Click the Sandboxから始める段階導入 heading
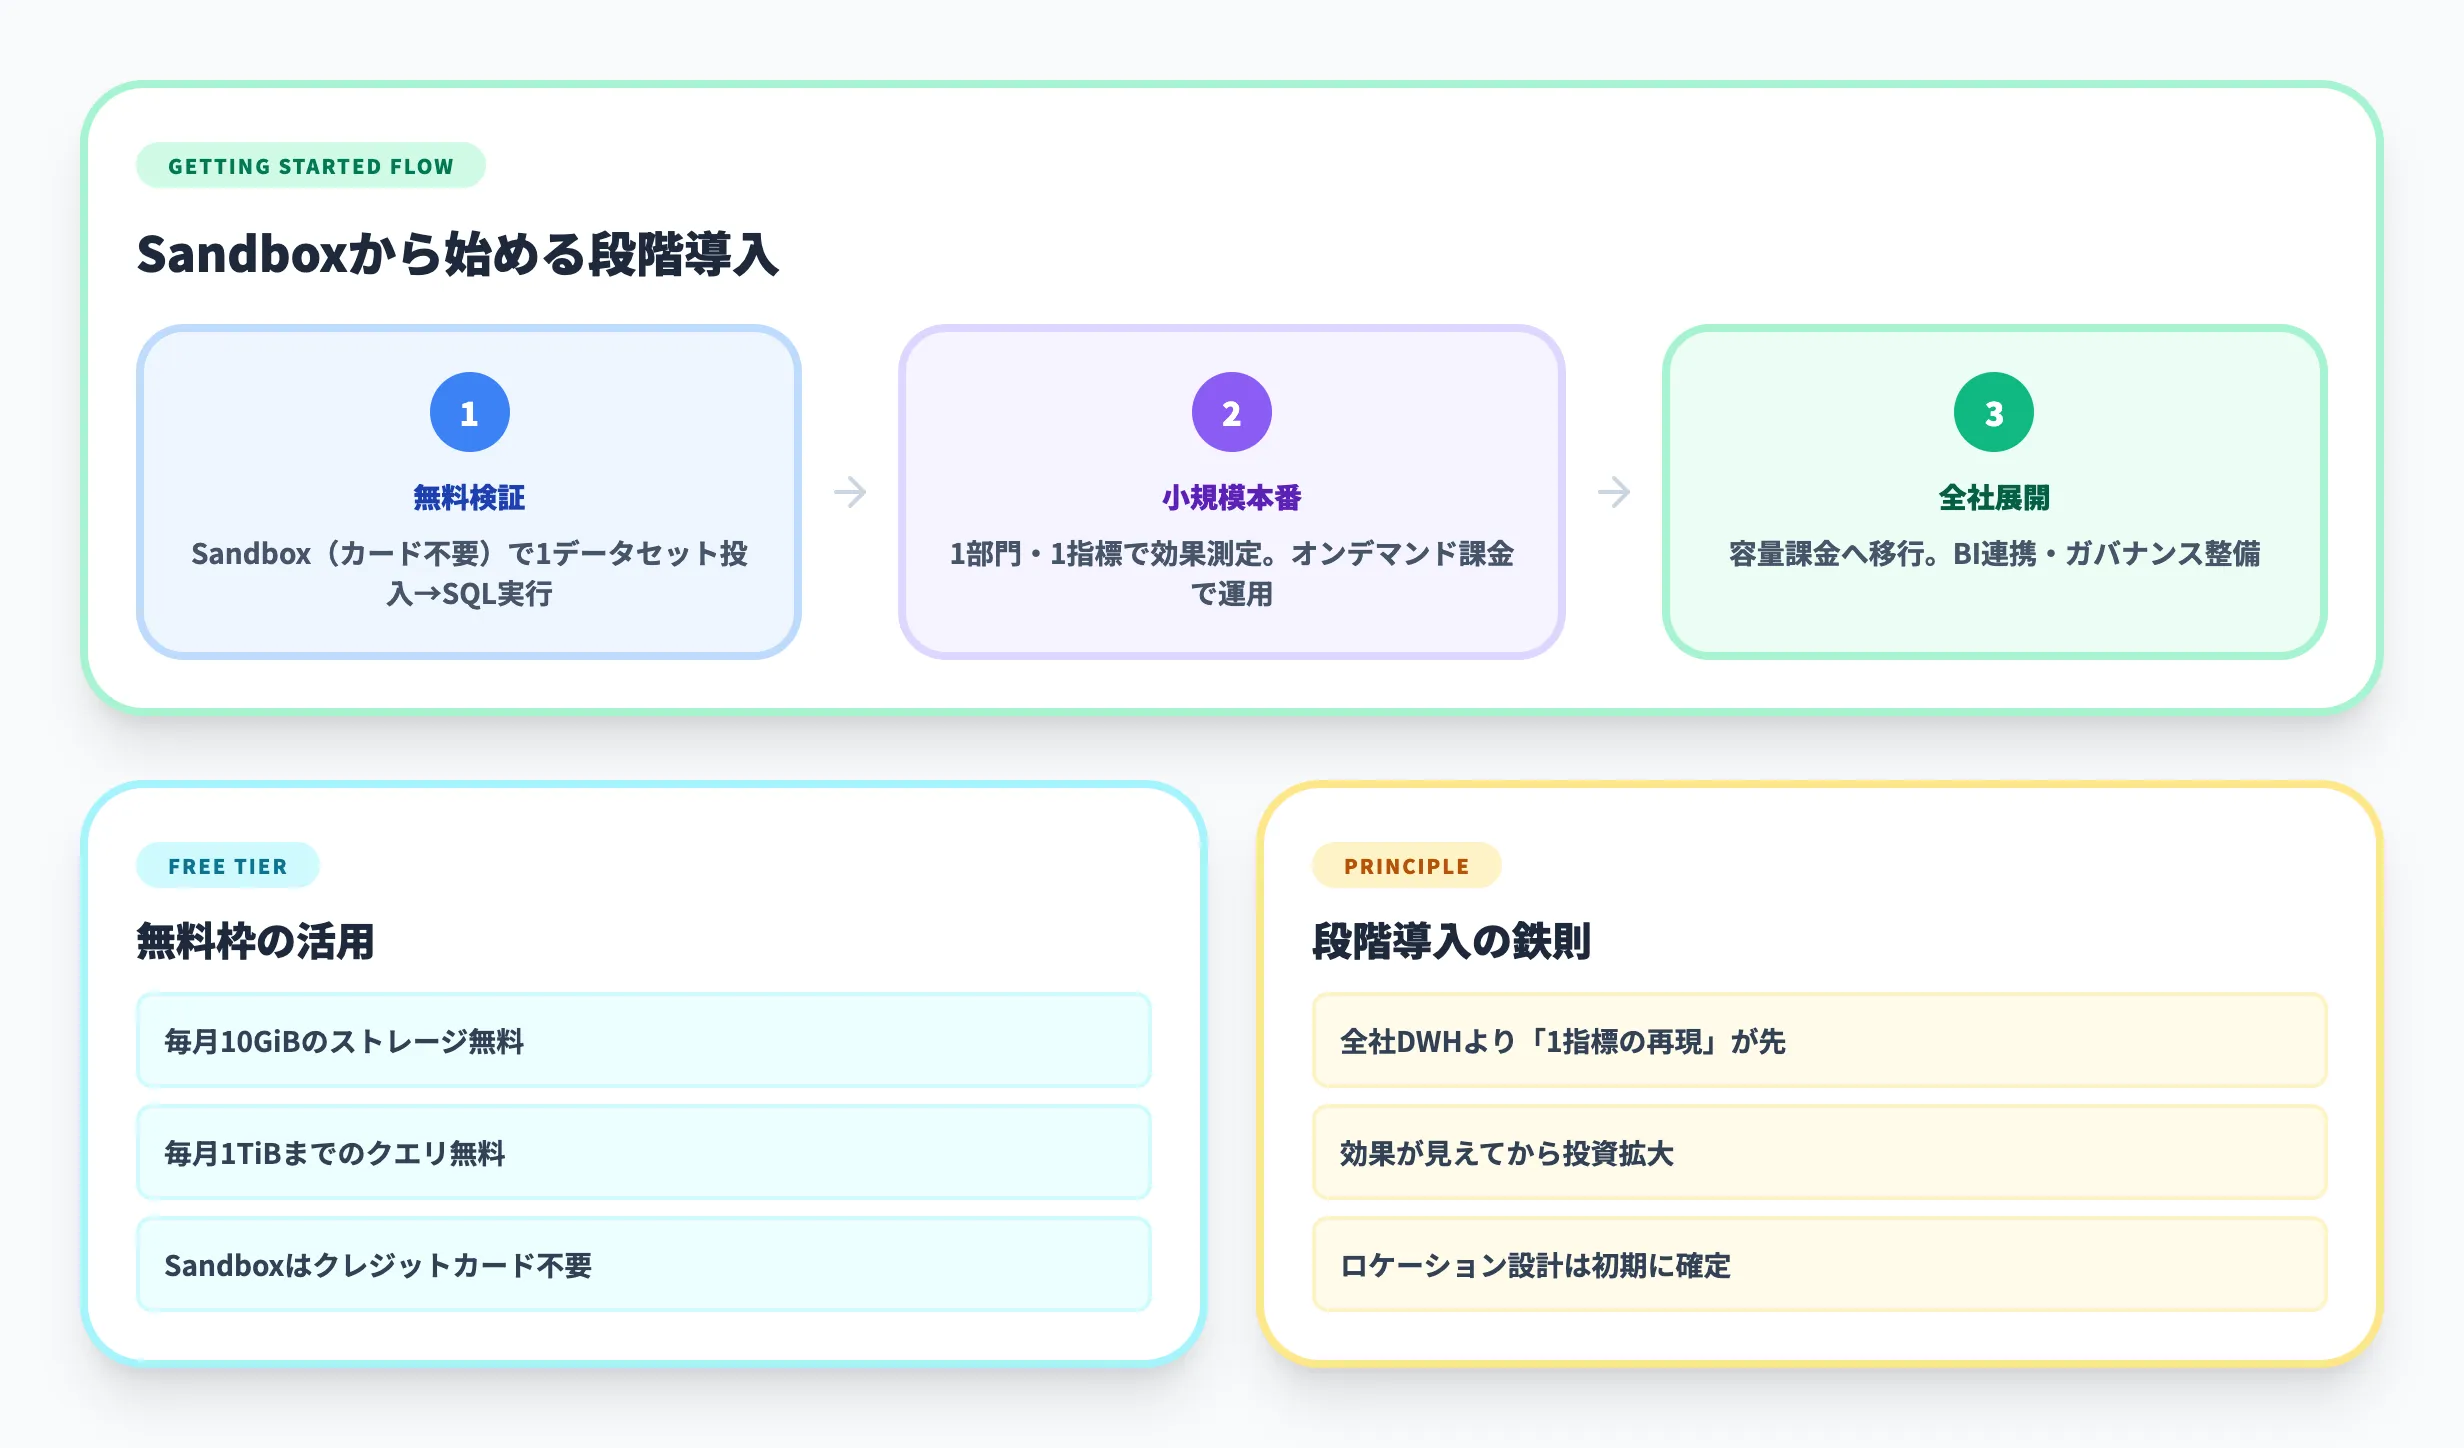2464x1448 pixels. click(x=460, y=256)
